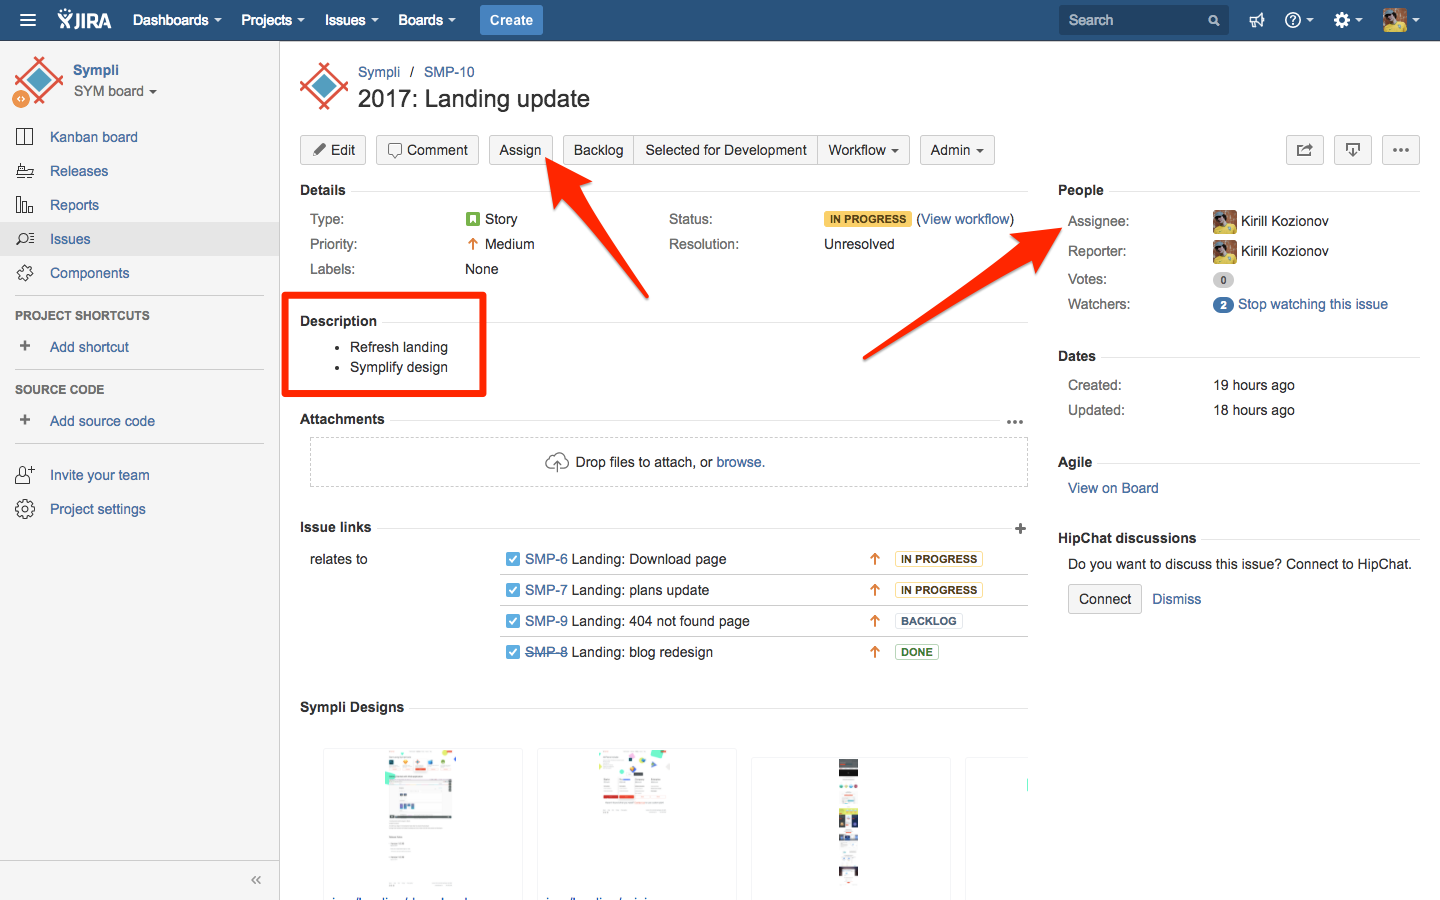Click the Create button
This screenshot has width=1440, height=900.
(x=511, y=20)
